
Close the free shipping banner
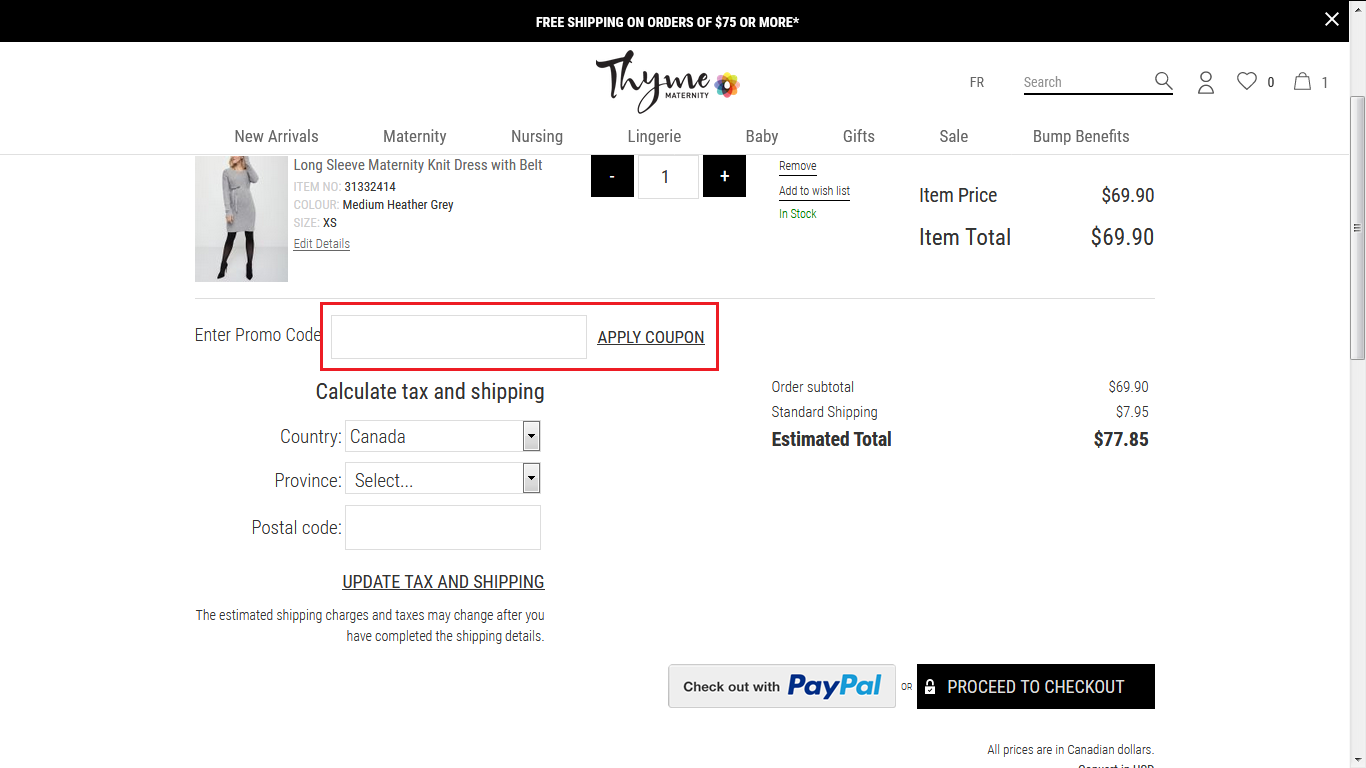(x=1331, y=19)
